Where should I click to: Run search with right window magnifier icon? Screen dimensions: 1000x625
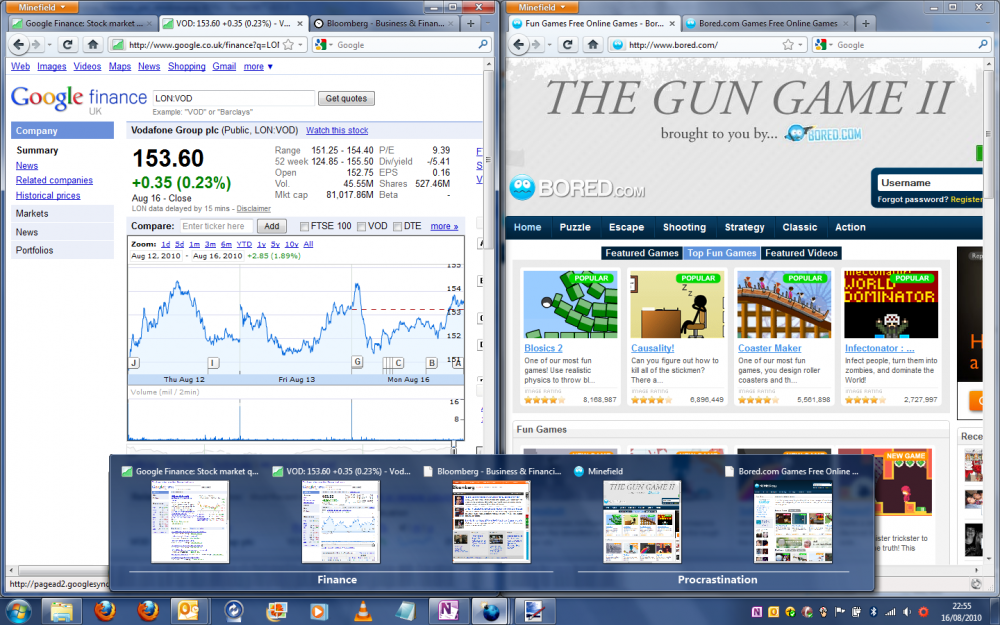pyautogui.click(x=983, y=45)
